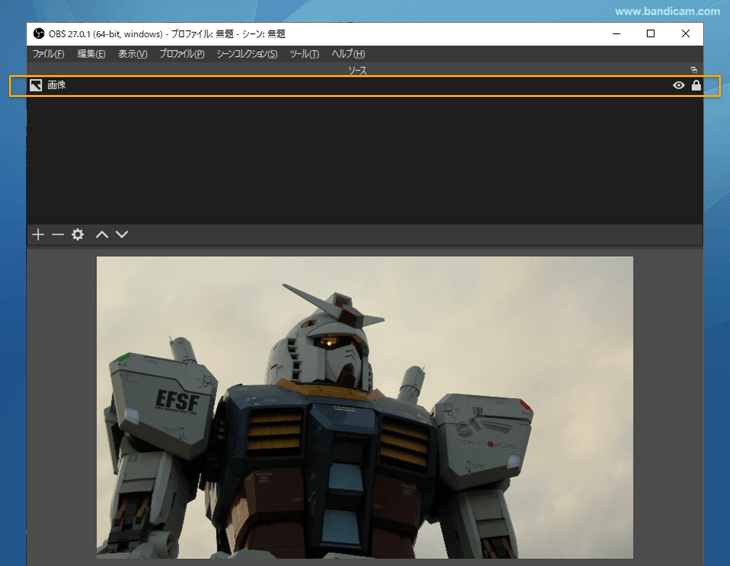The image size is (730, 566).
Task: Click the image source type icon
Action: pos(36,85)
